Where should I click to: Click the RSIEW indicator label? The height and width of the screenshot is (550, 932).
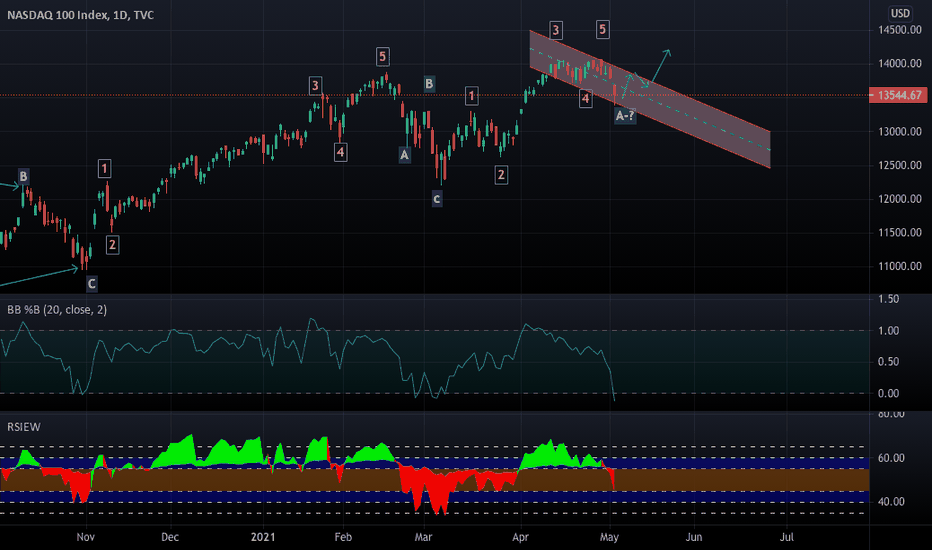click(24, 427)
